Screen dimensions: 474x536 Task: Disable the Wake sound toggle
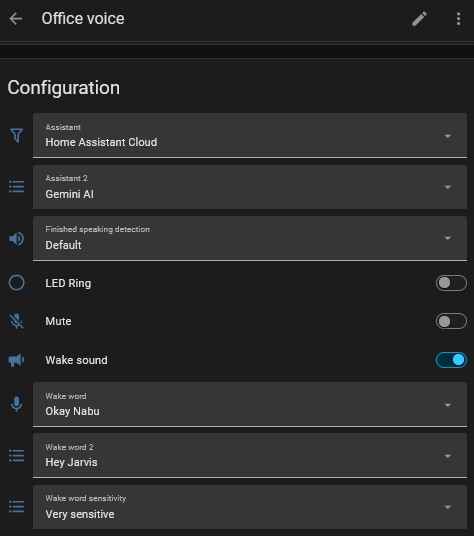click(x=451, y=360)
